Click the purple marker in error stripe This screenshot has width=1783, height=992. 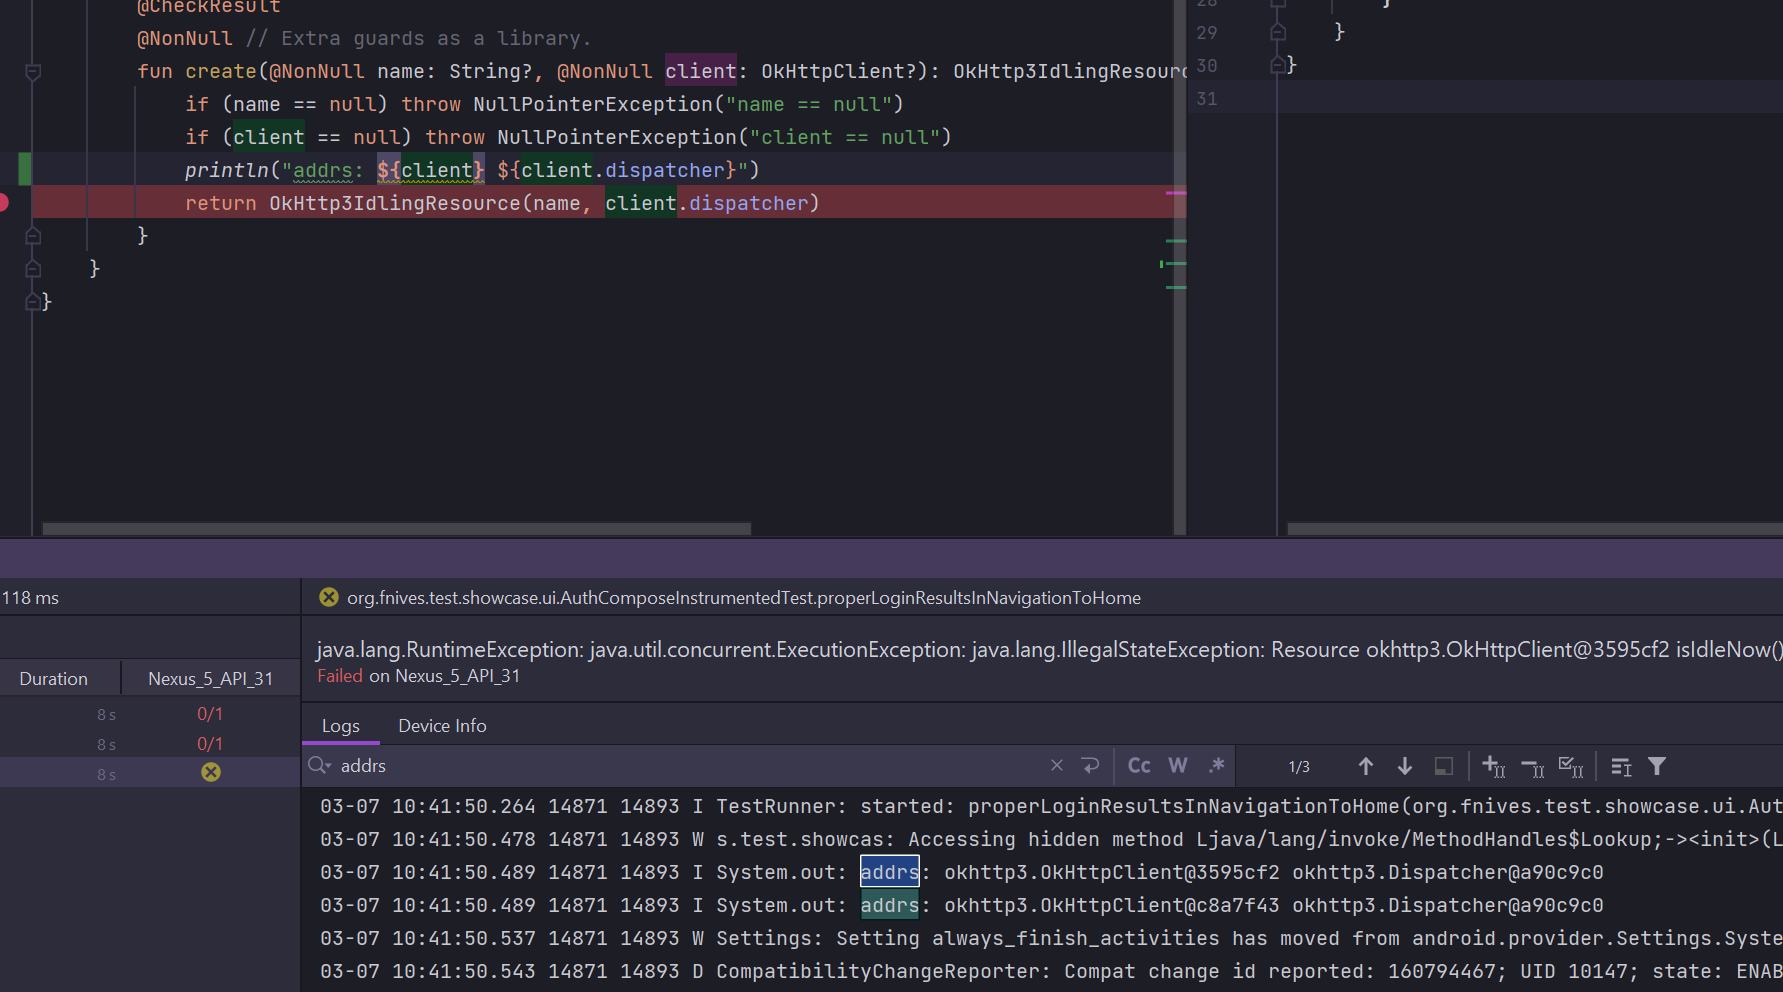[1176, 193]
